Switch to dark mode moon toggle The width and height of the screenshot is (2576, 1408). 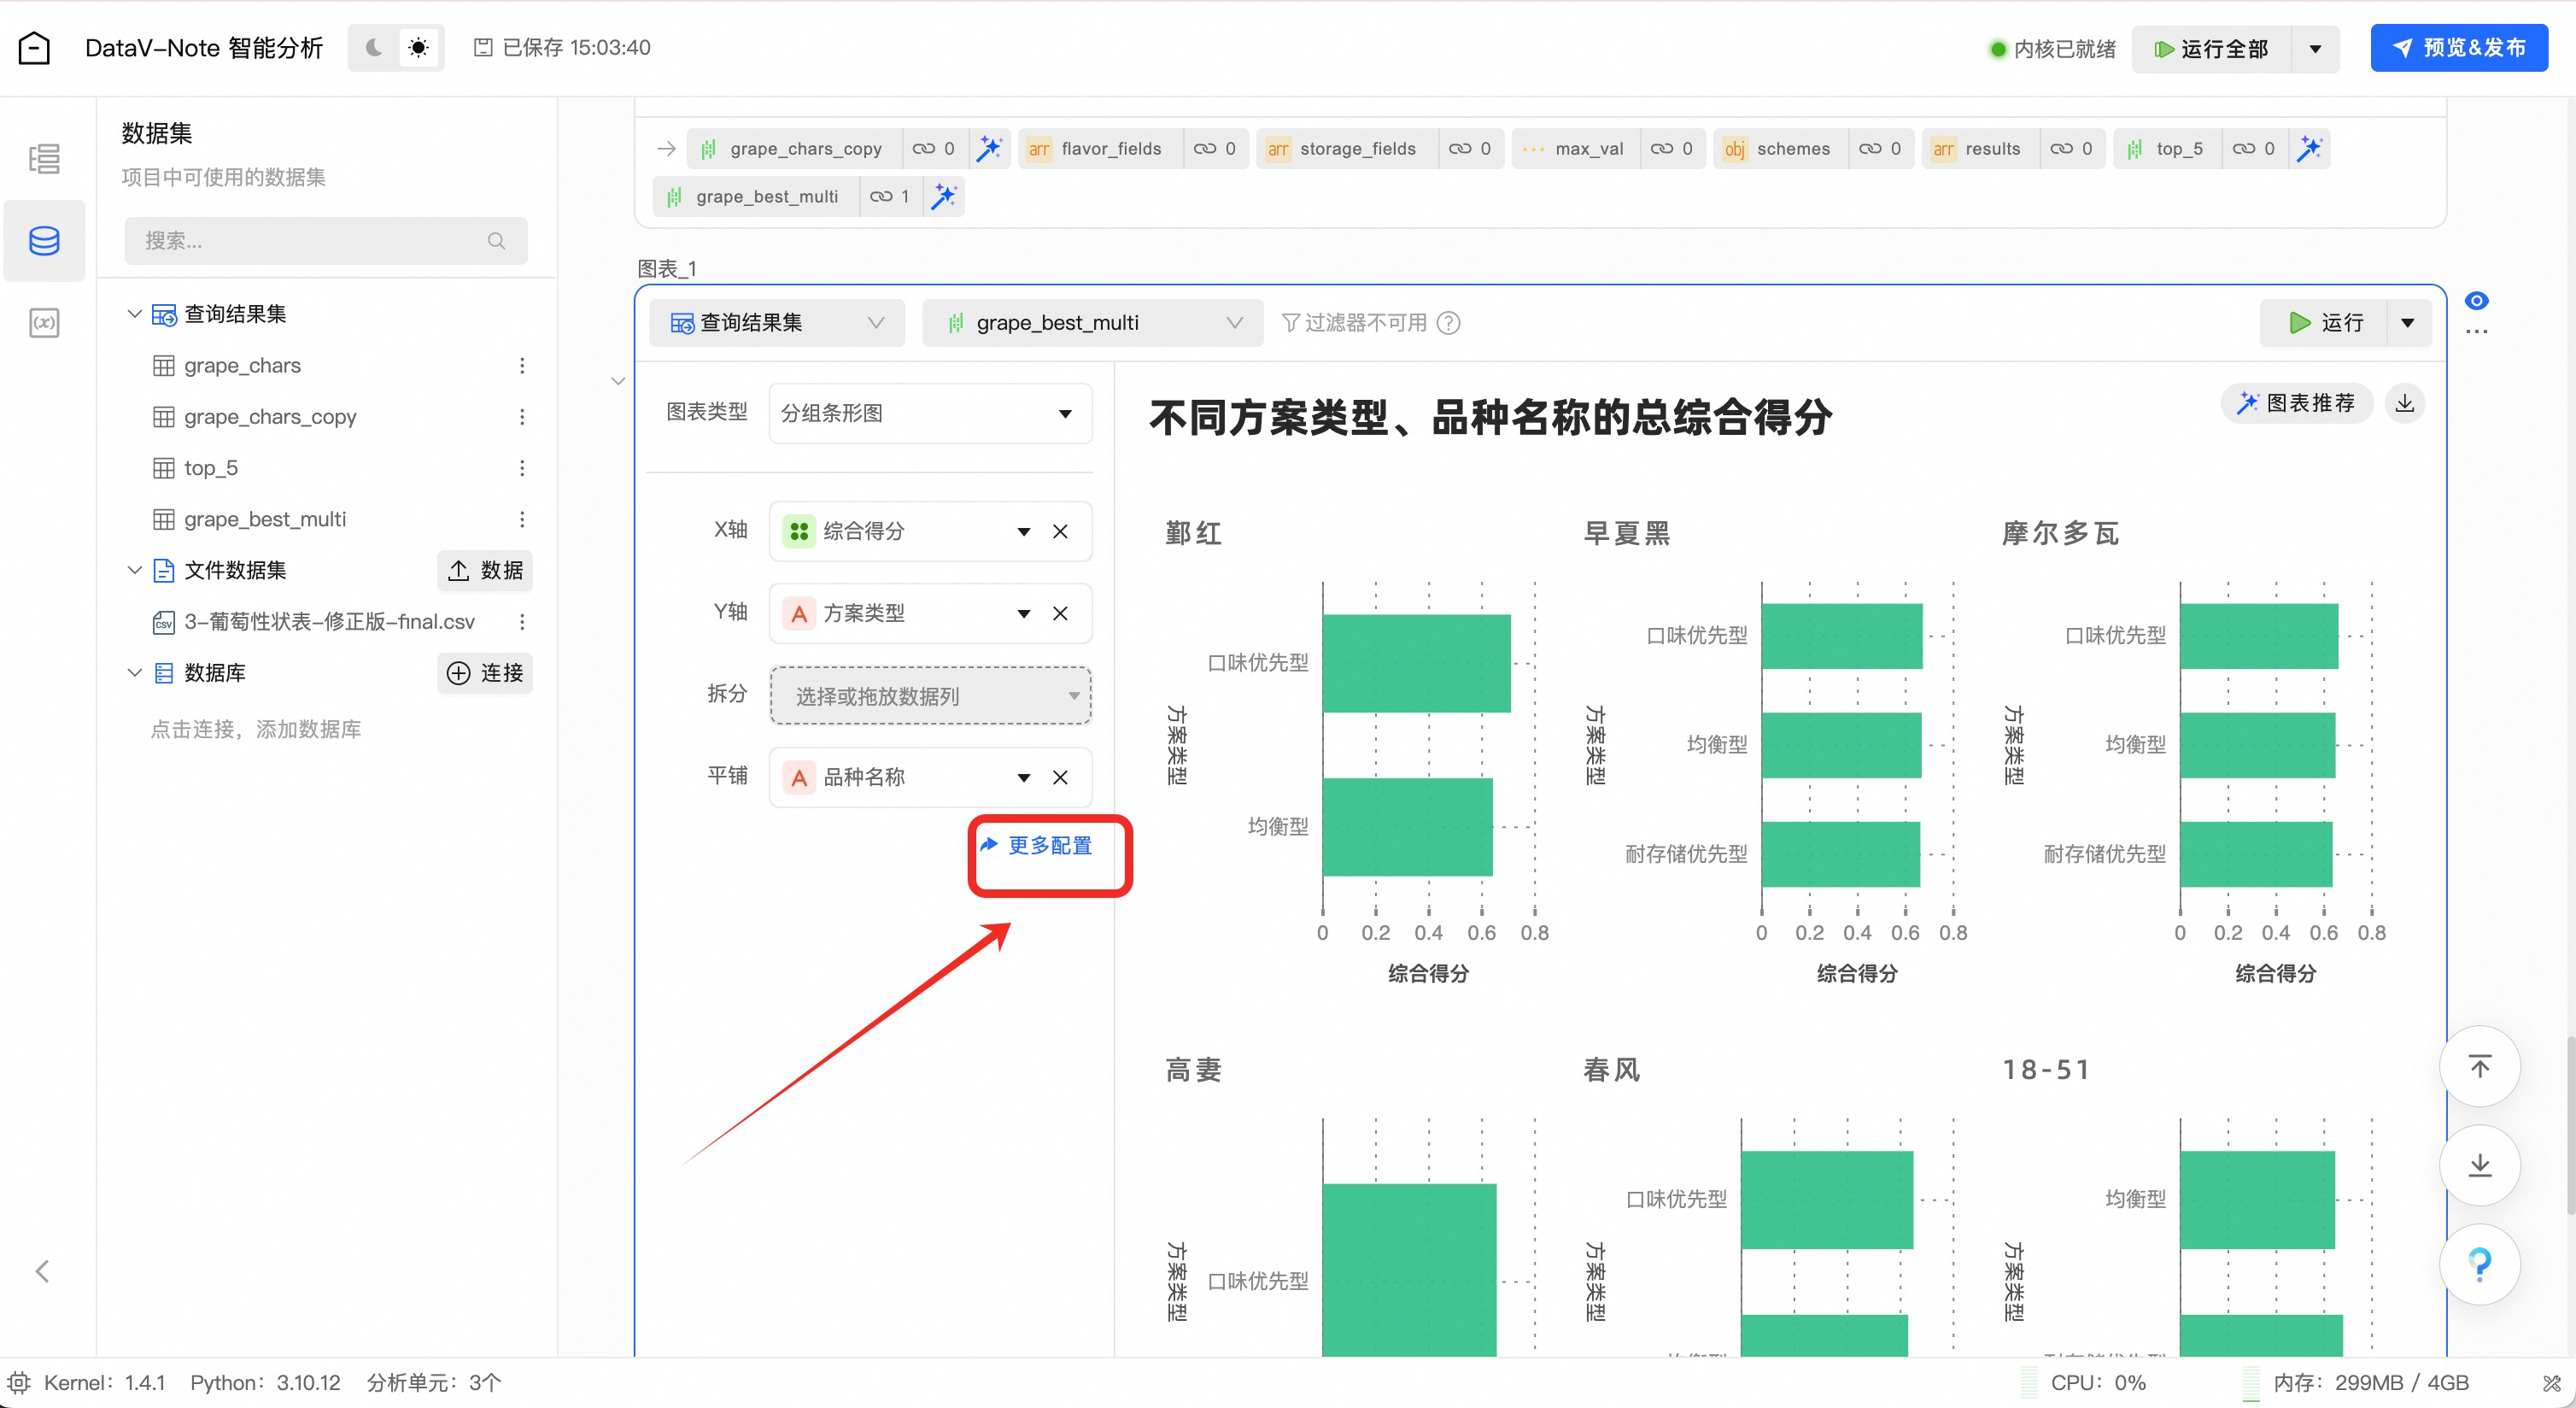click(374, 48)
